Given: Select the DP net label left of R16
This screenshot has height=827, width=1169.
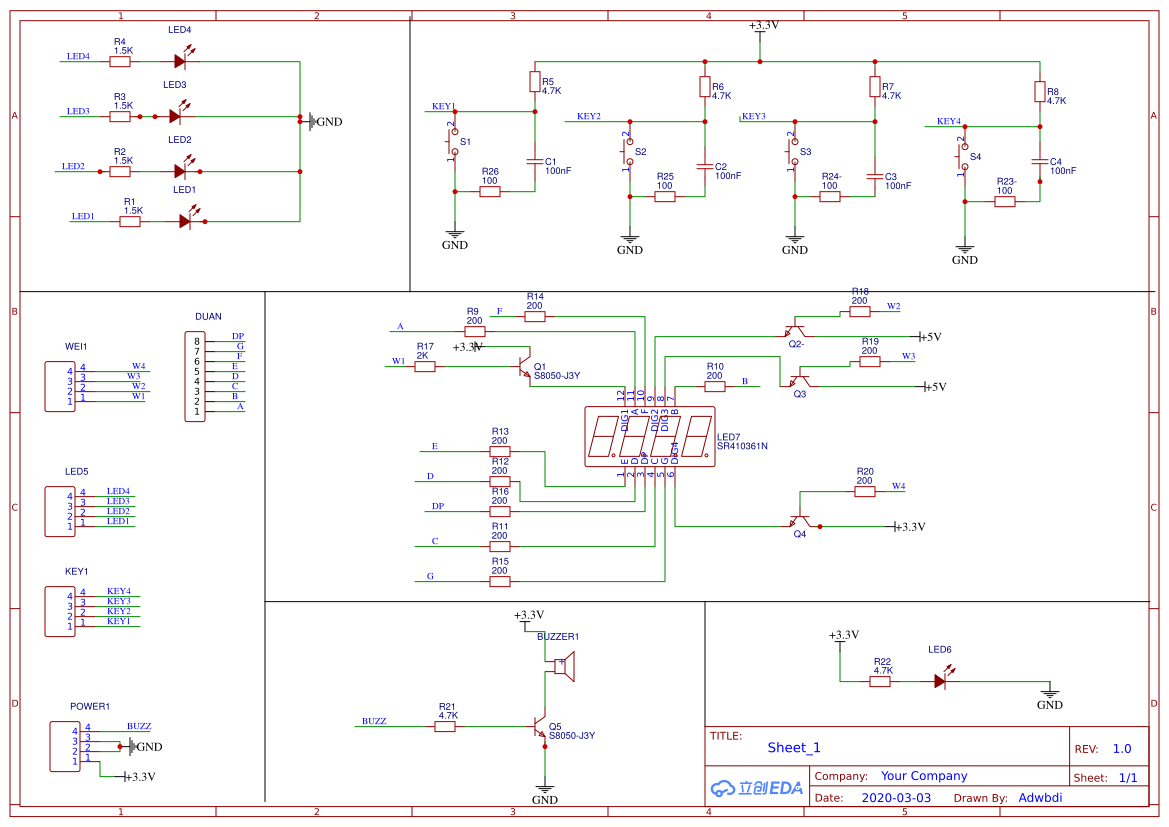Looking at the screenshot, I should click(x=438, y=506).
